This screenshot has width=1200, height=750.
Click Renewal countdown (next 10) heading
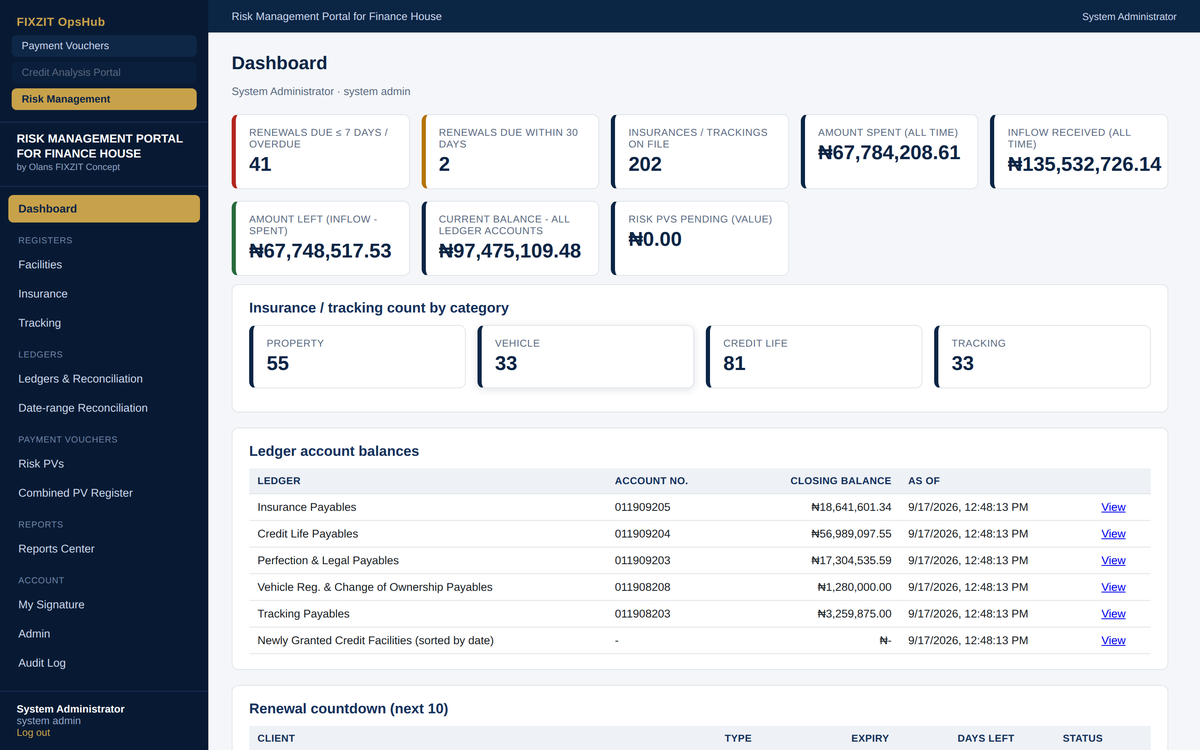point(348,709)
